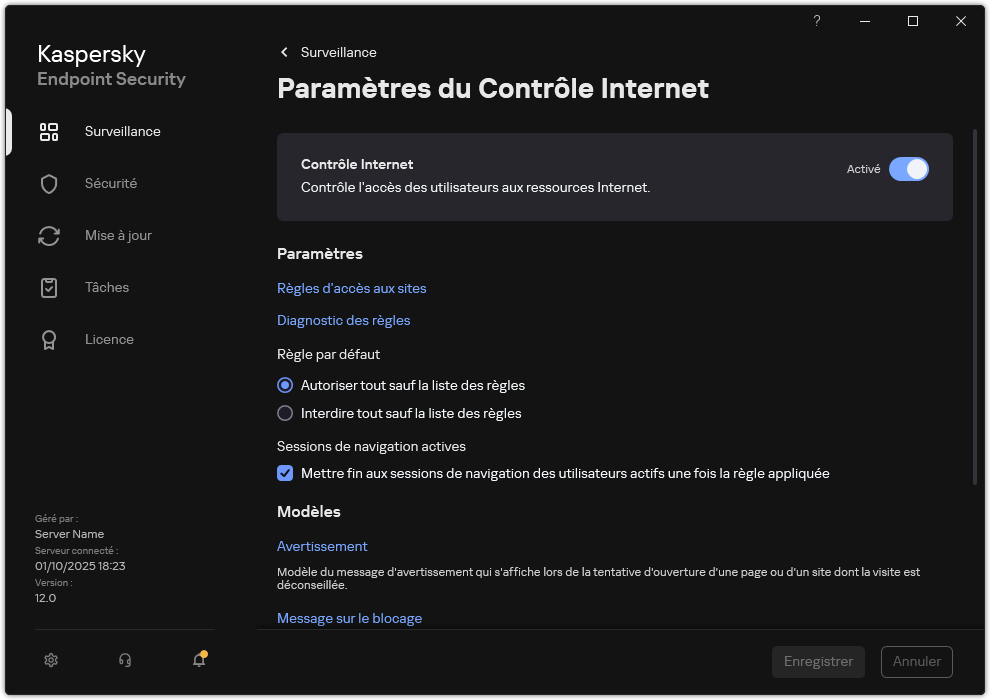Open the "Diagnostic des règles" link
Image resolution: width=990 pixels, height=700 pixels.
point(343,320)
